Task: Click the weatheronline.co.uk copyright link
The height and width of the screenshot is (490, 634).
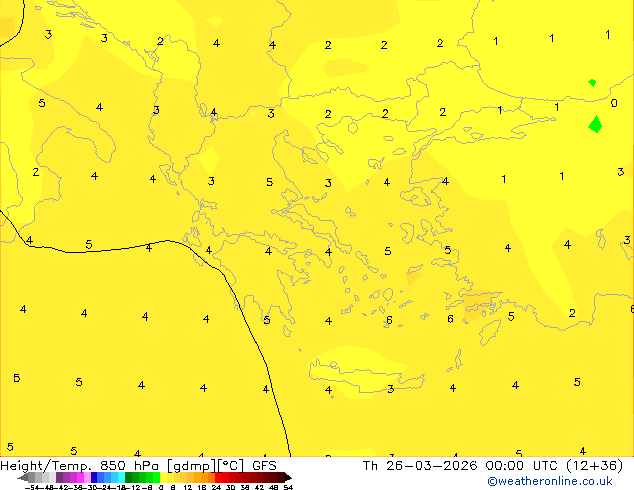Action: [x=550, y=481]
